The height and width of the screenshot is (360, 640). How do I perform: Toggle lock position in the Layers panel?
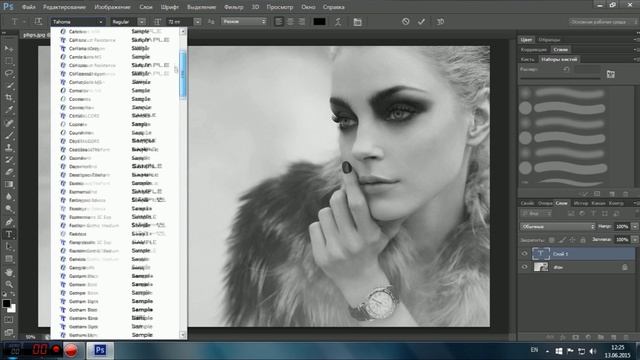click(x=572, y=240)
